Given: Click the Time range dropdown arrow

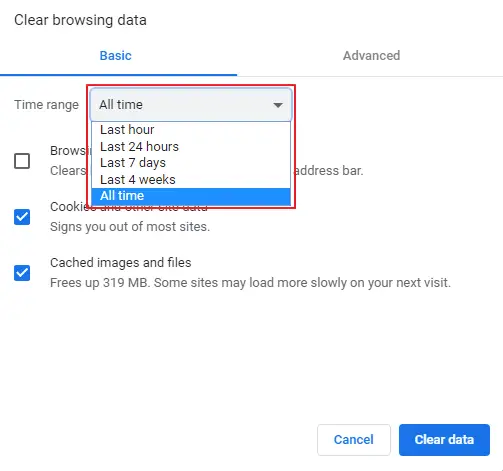Looking at the screenshot, I should click(278, 105).
